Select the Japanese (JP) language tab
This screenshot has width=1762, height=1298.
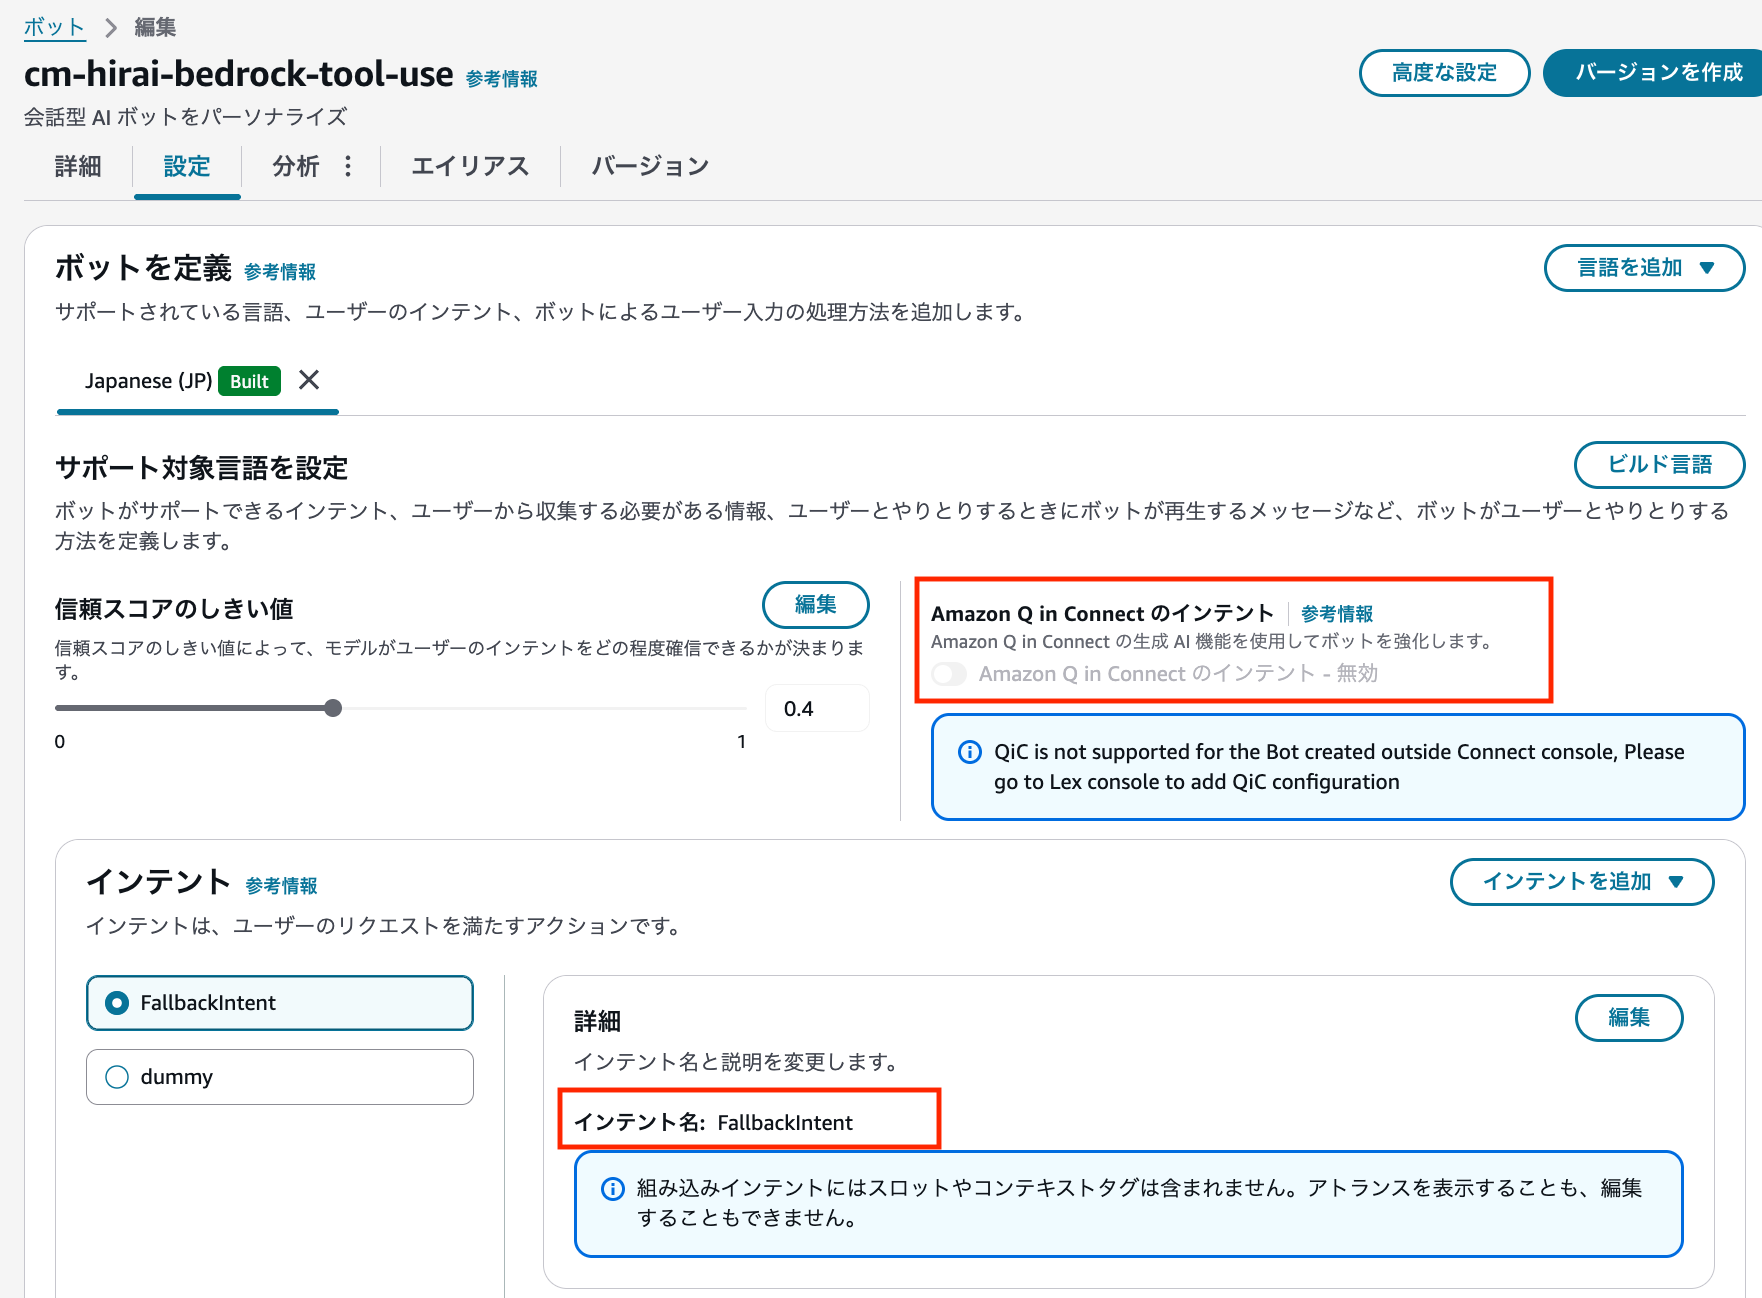click(149, 381)
